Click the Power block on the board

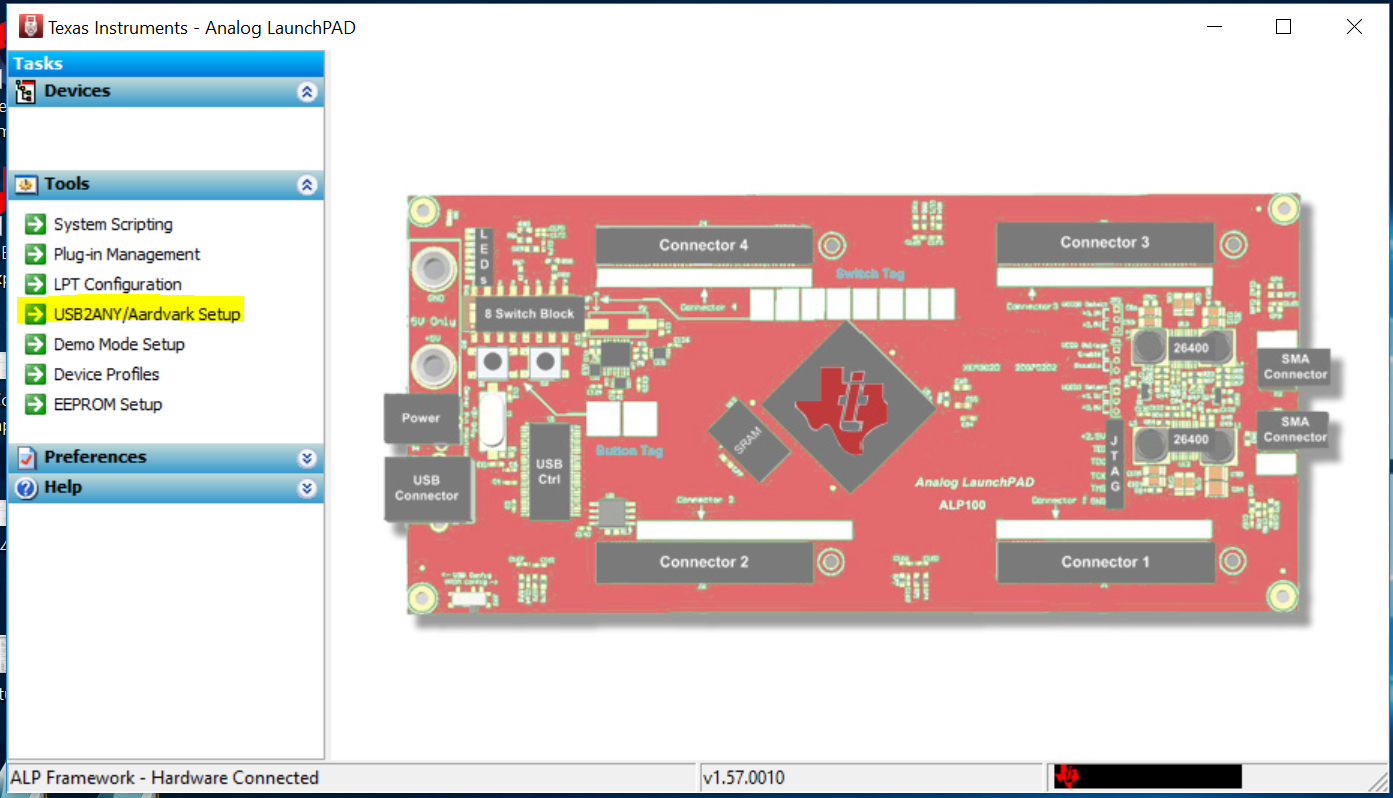pos(421,418)
